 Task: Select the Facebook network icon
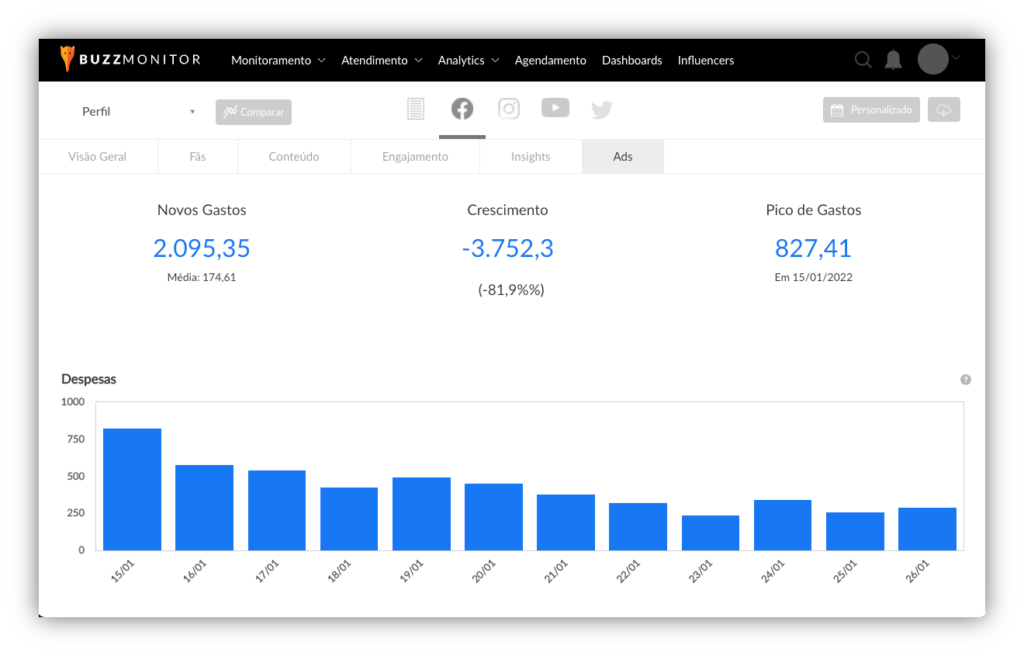click(x=462, y=109)
